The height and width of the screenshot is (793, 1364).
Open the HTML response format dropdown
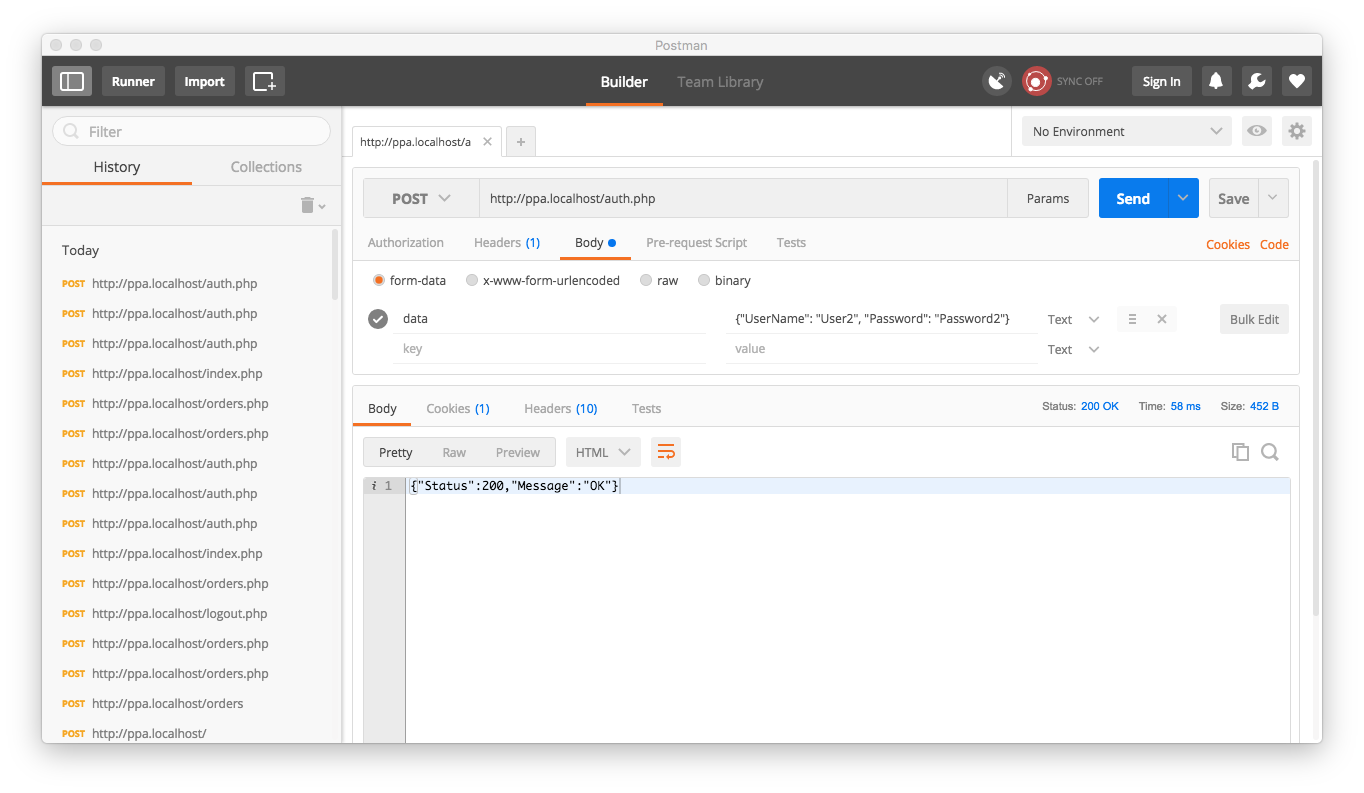tap(603, 452)
